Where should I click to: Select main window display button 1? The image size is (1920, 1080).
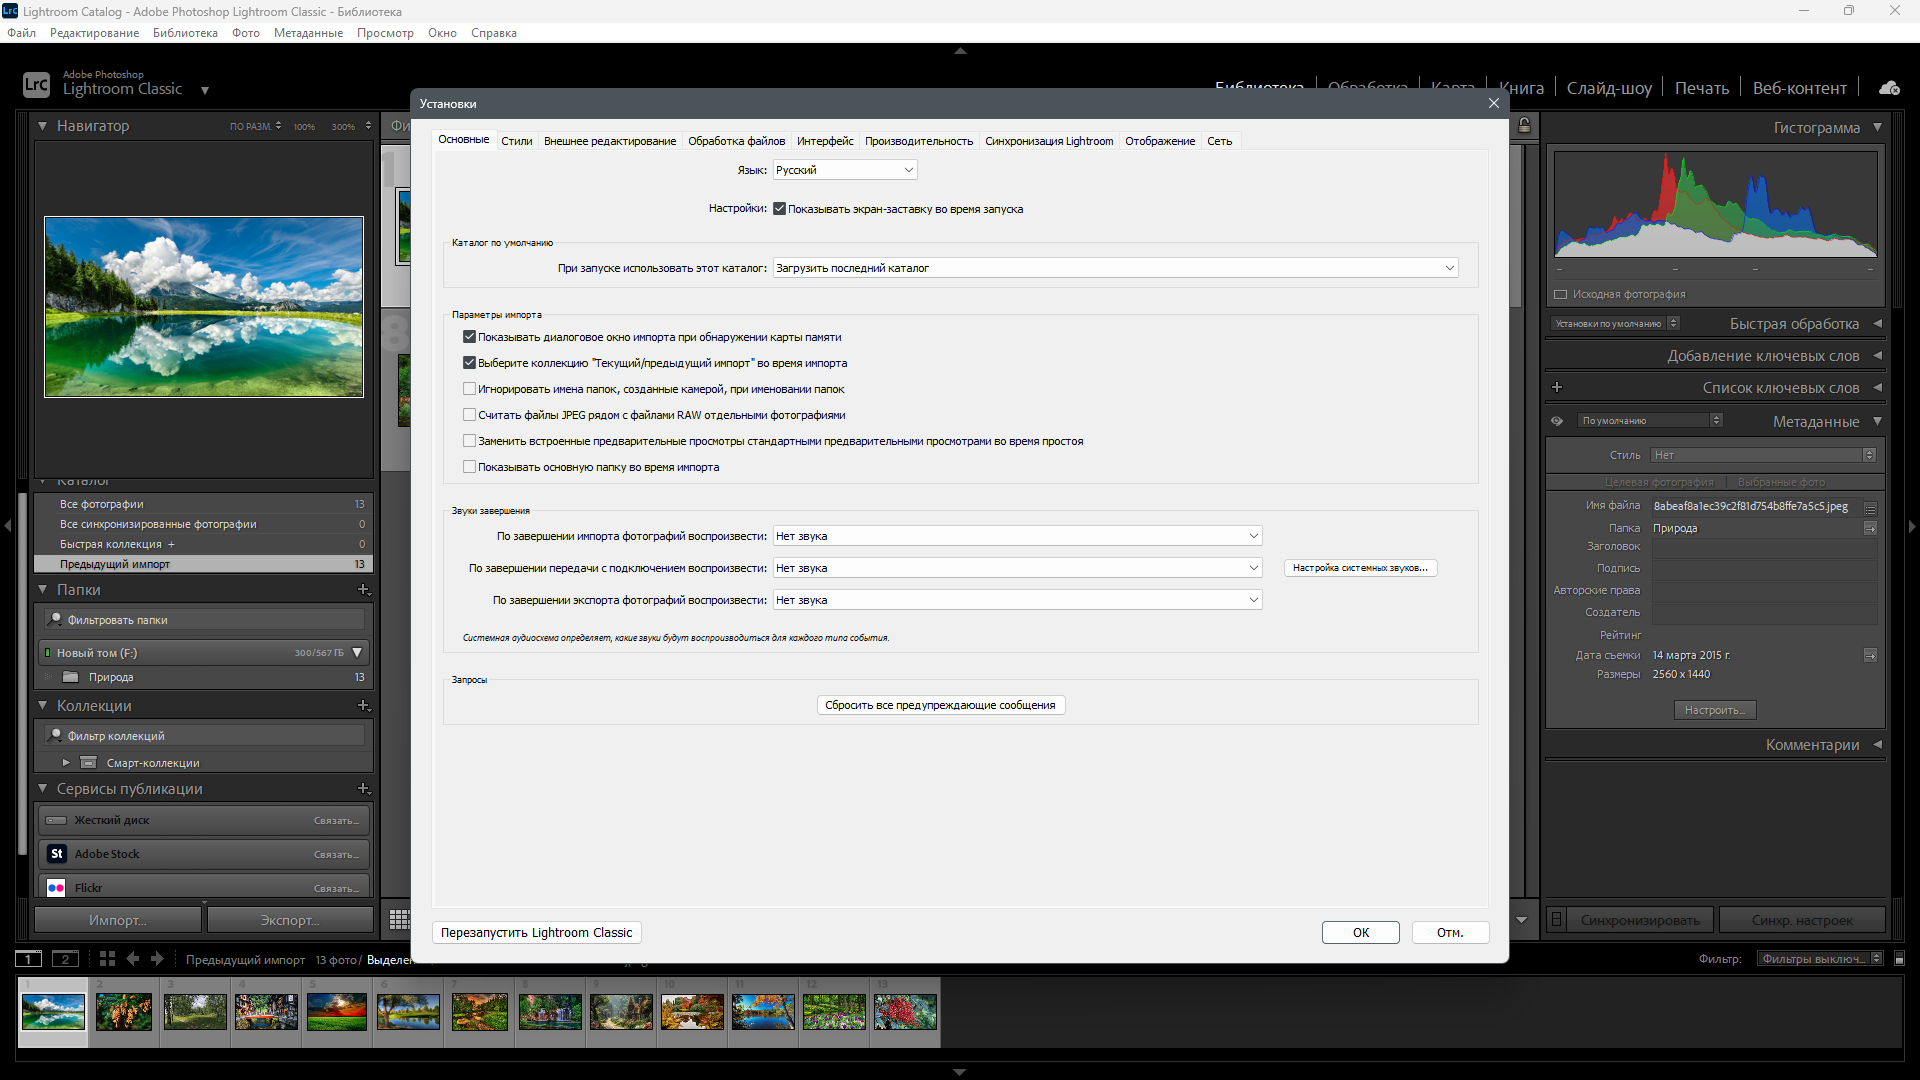coord(28,959)
